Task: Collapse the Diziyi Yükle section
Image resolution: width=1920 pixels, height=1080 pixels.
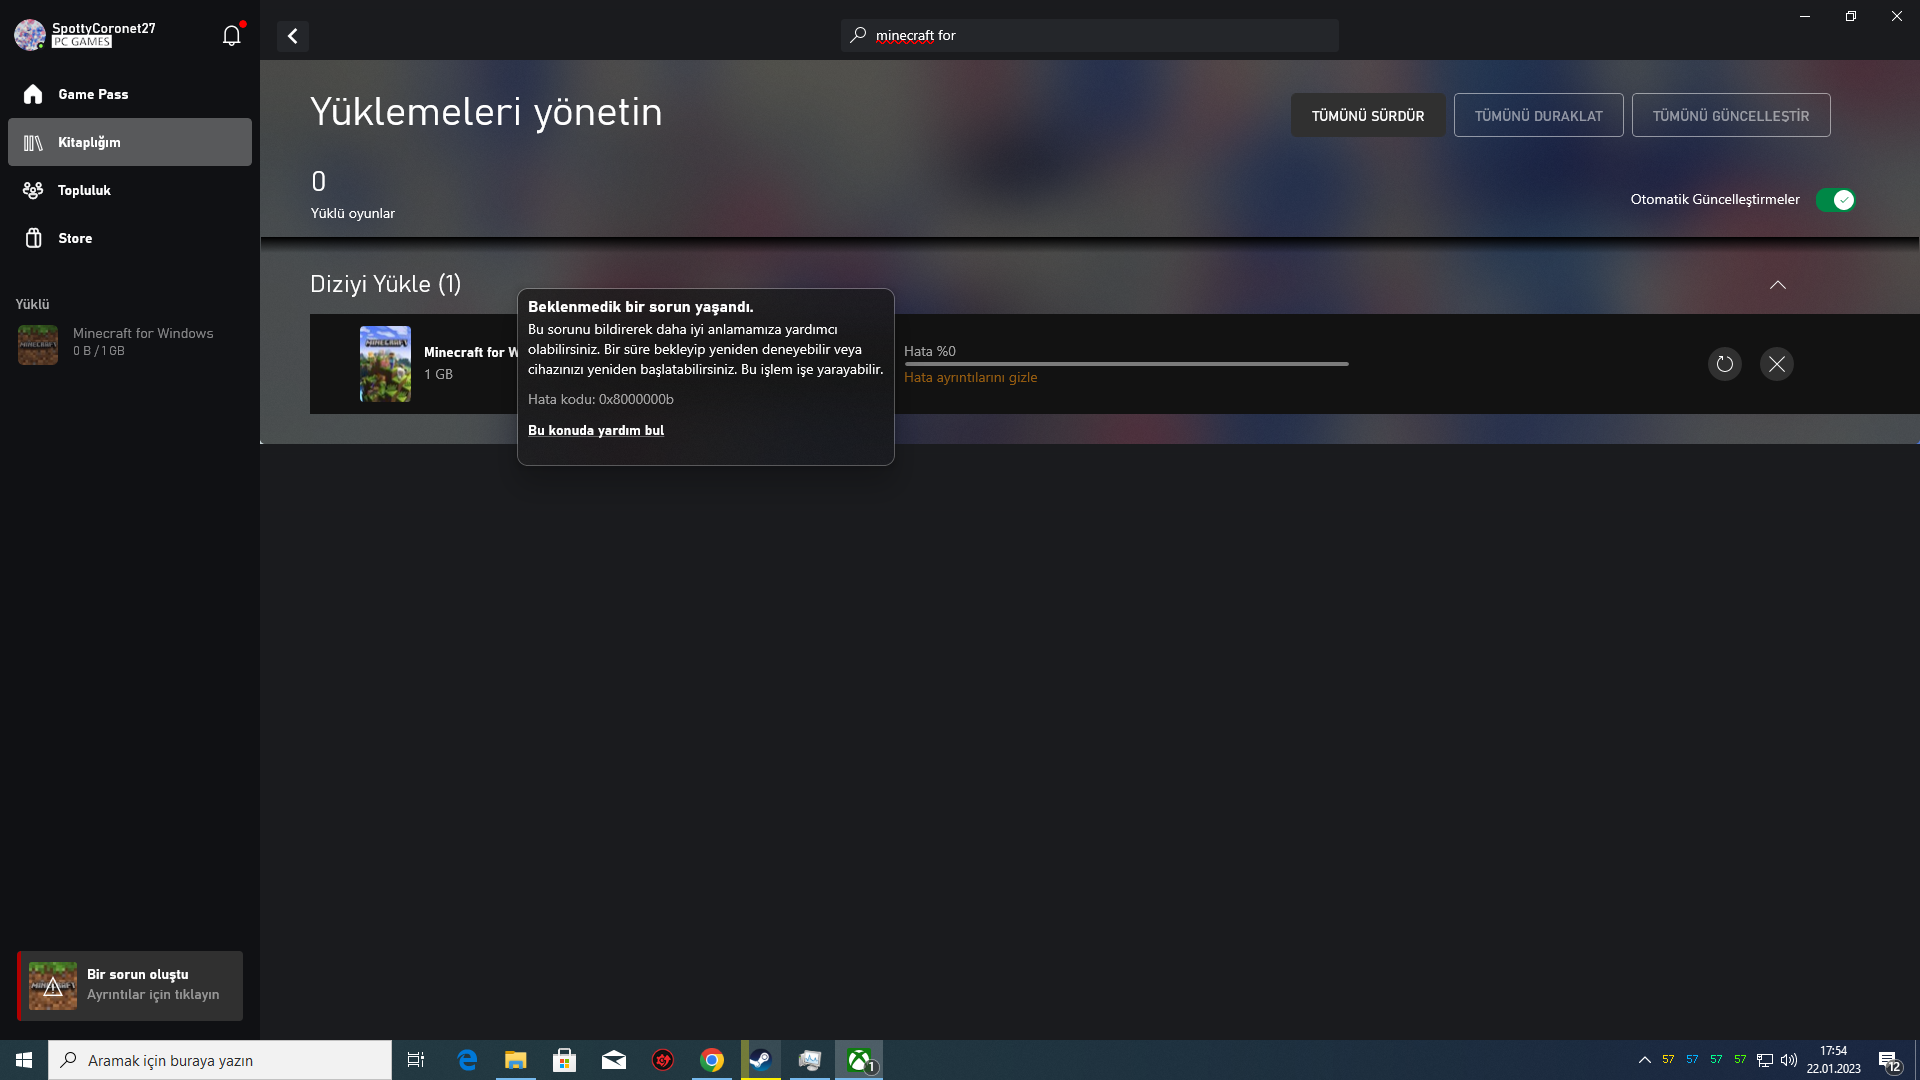Action: [1777, 285]
